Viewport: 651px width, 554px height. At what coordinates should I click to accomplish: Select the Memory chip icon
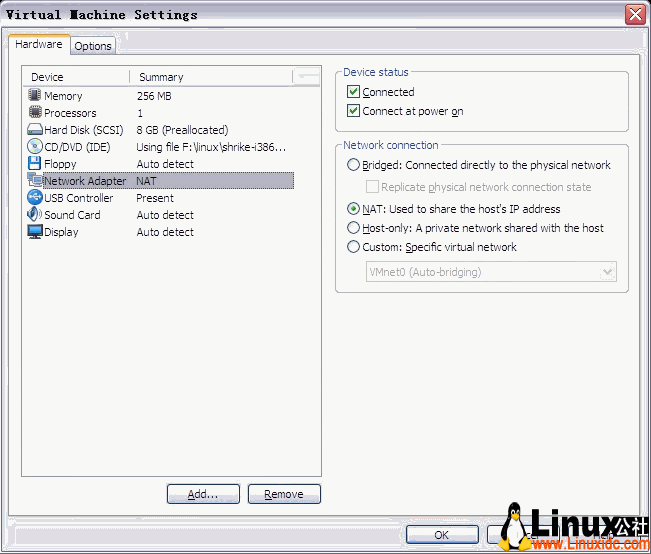34,95
